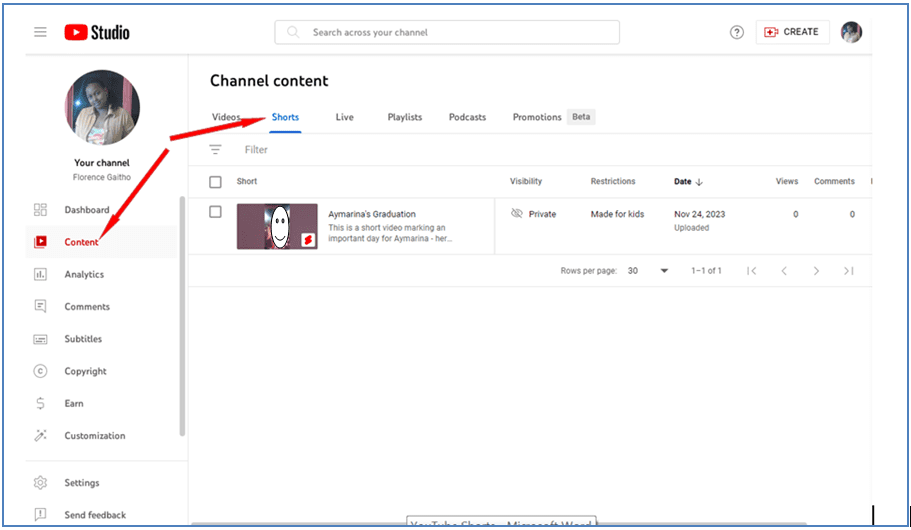Click the Views column header
Image resolution: width=911 pixels, height=530 pixels.
(787, 181)
